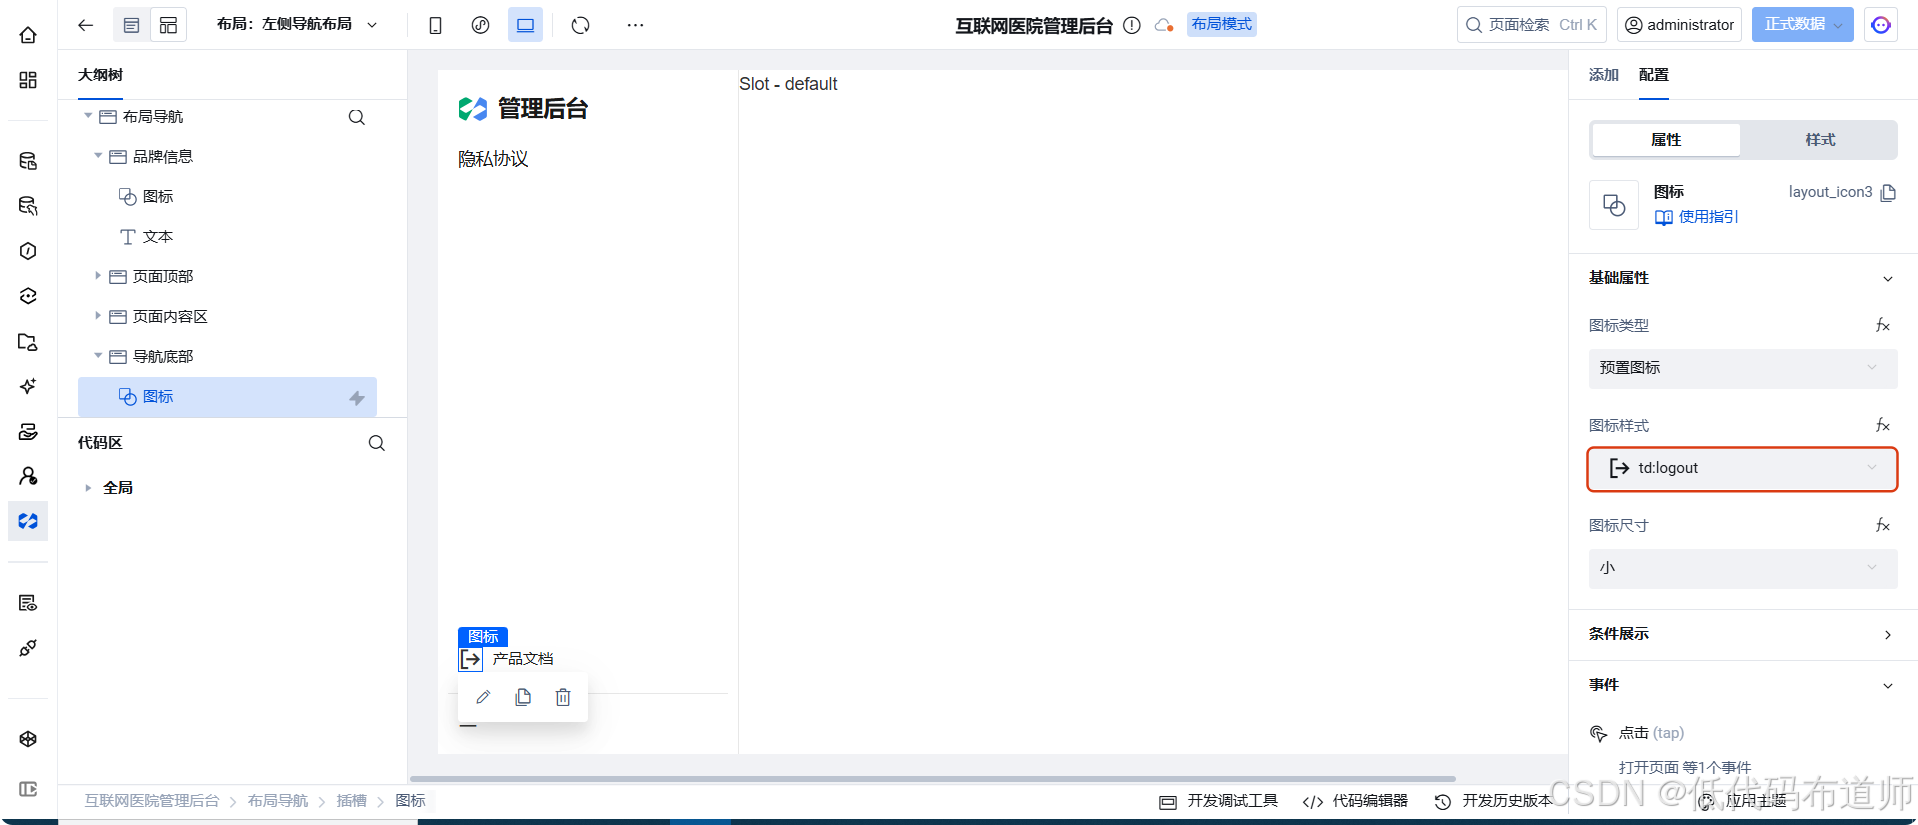Open 开发历史版本 in bottom bar
Viewport: 1918px width, 825px height.
click(x=1493, y=801)
